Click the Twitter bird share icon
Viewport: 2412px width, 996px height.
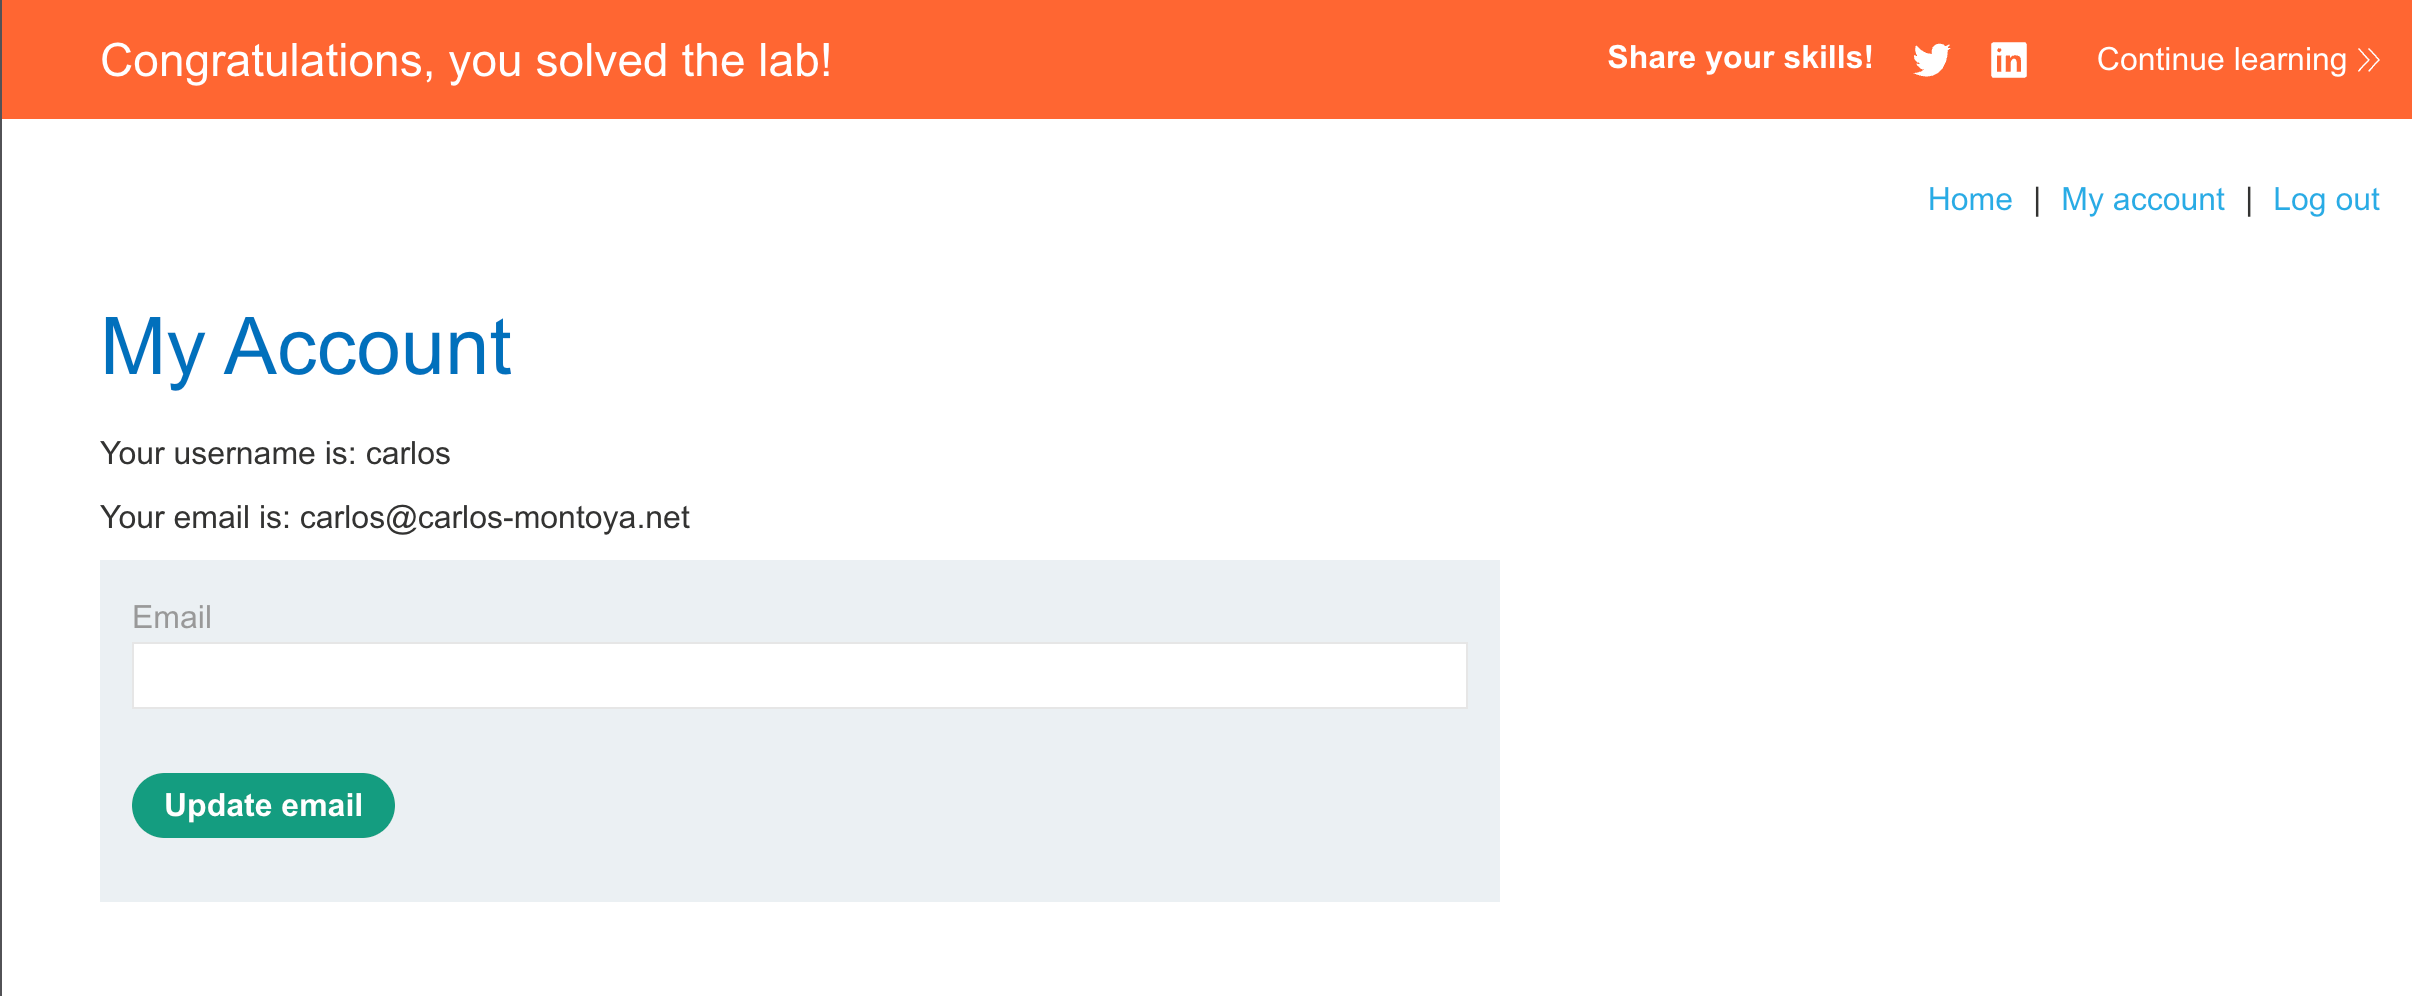pyautogui.click(x=1931, y=60)
